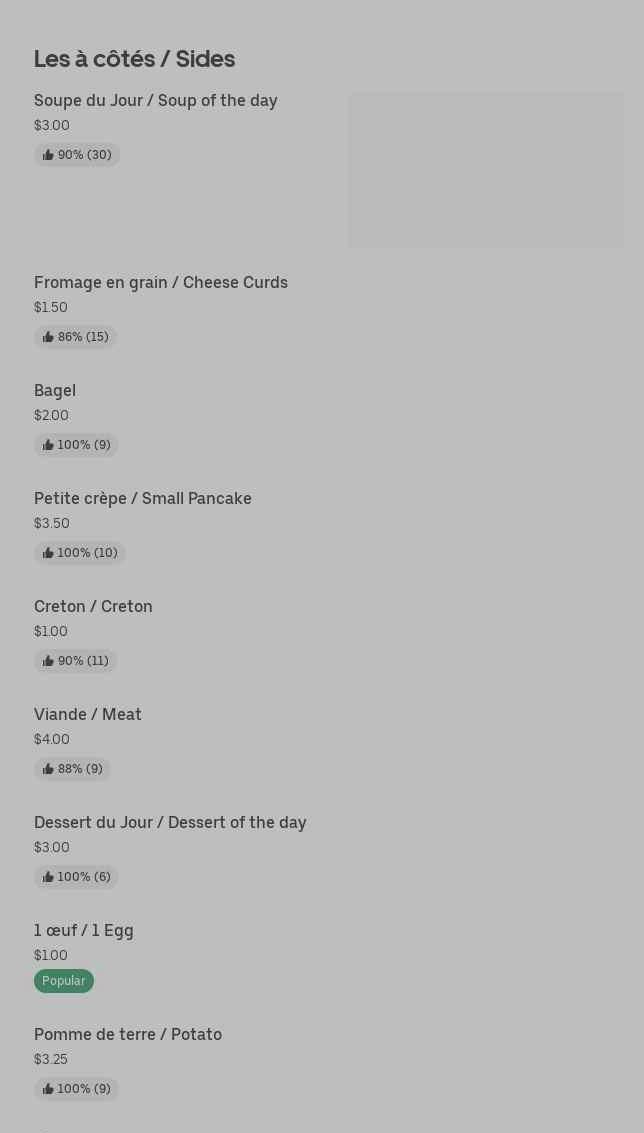This screenshot has height=1133, width=644.
Task: Select the Creton / Creton item
Action: (93, 606)
